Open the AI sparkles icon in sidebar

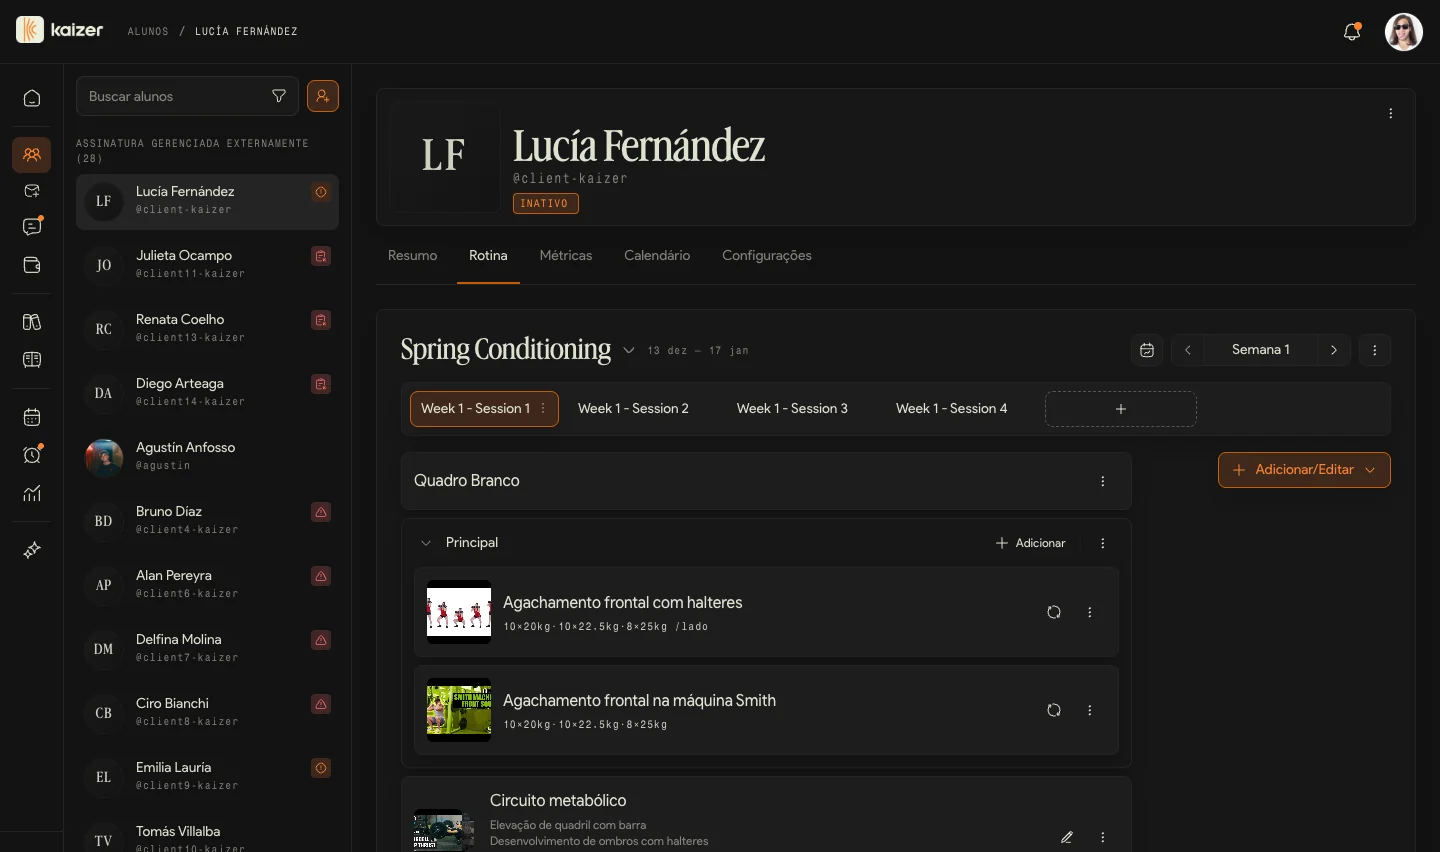pyautogui.click(x=32, y=550)
